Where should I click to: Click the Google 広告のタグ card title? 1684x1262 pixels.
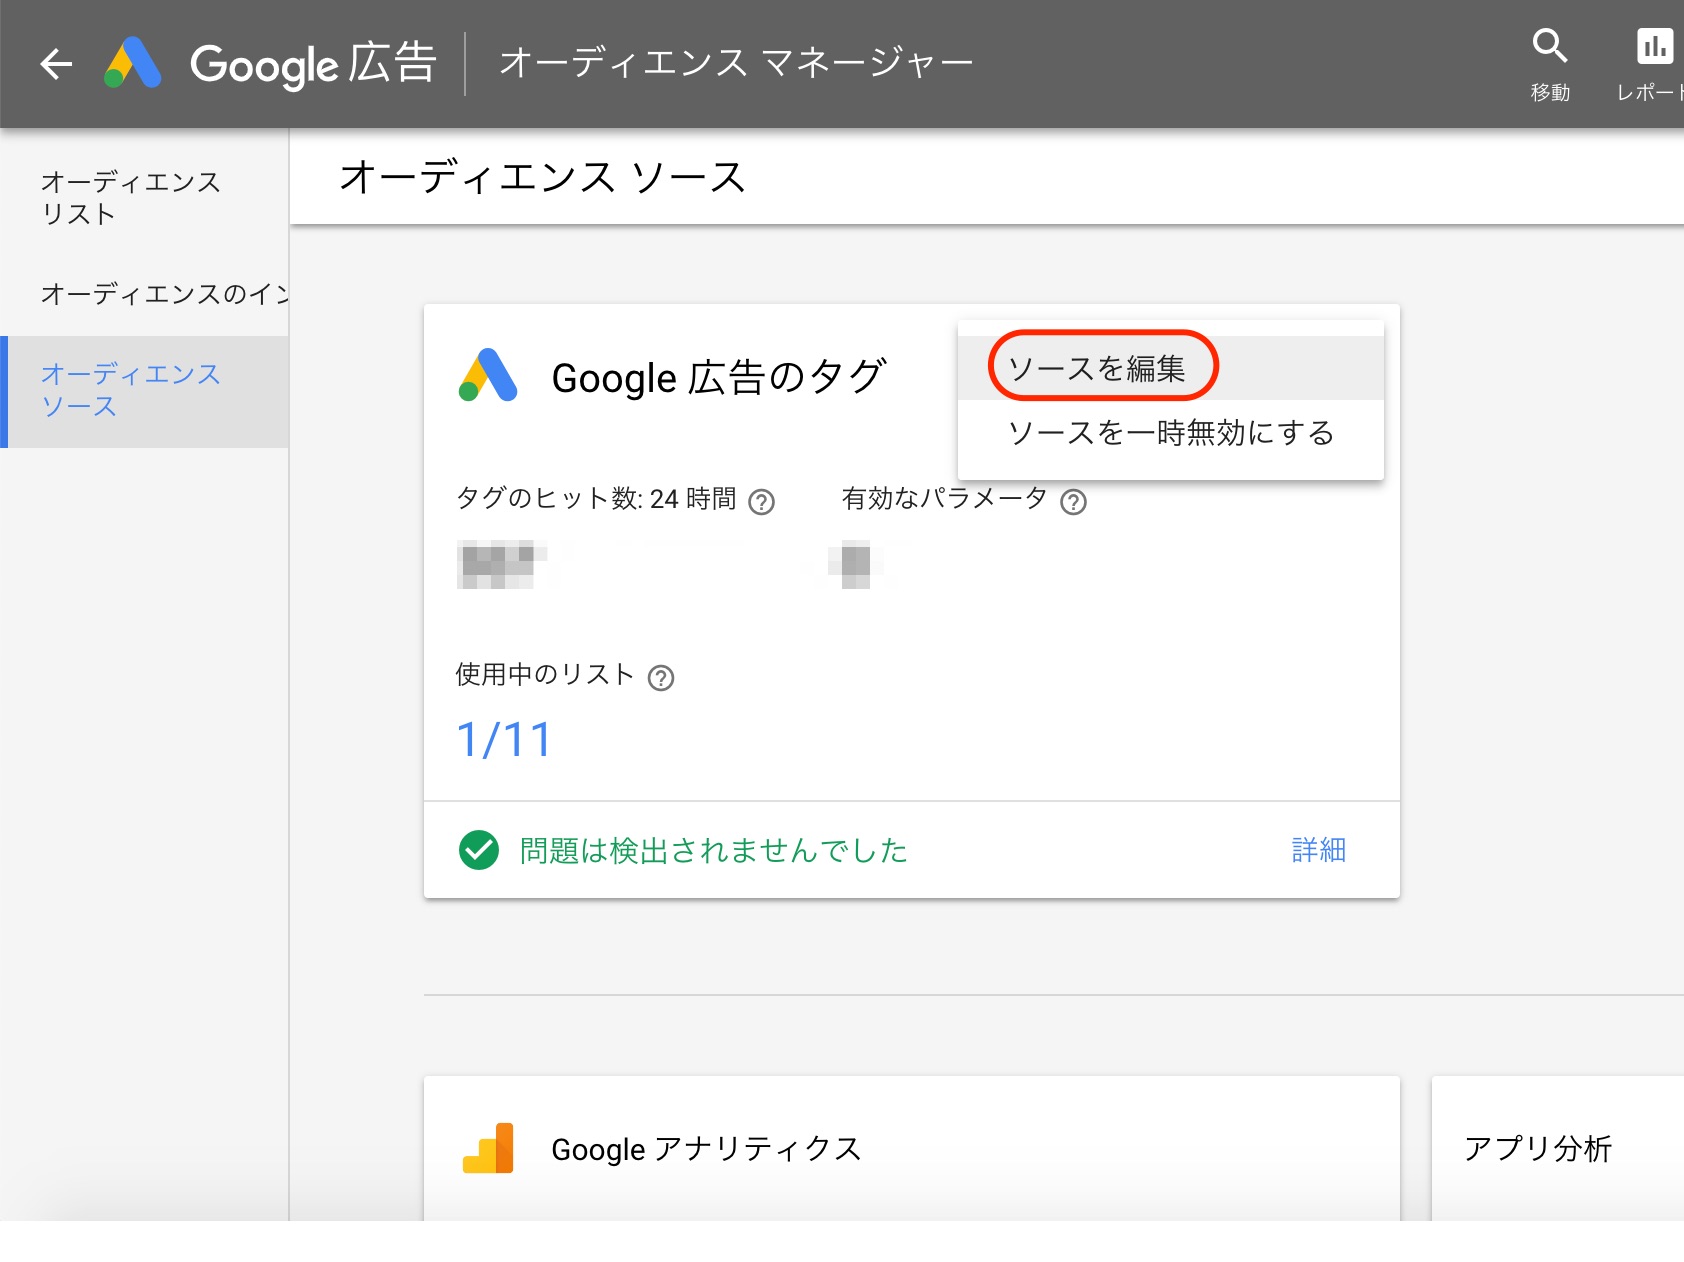(x=719, y=378)
